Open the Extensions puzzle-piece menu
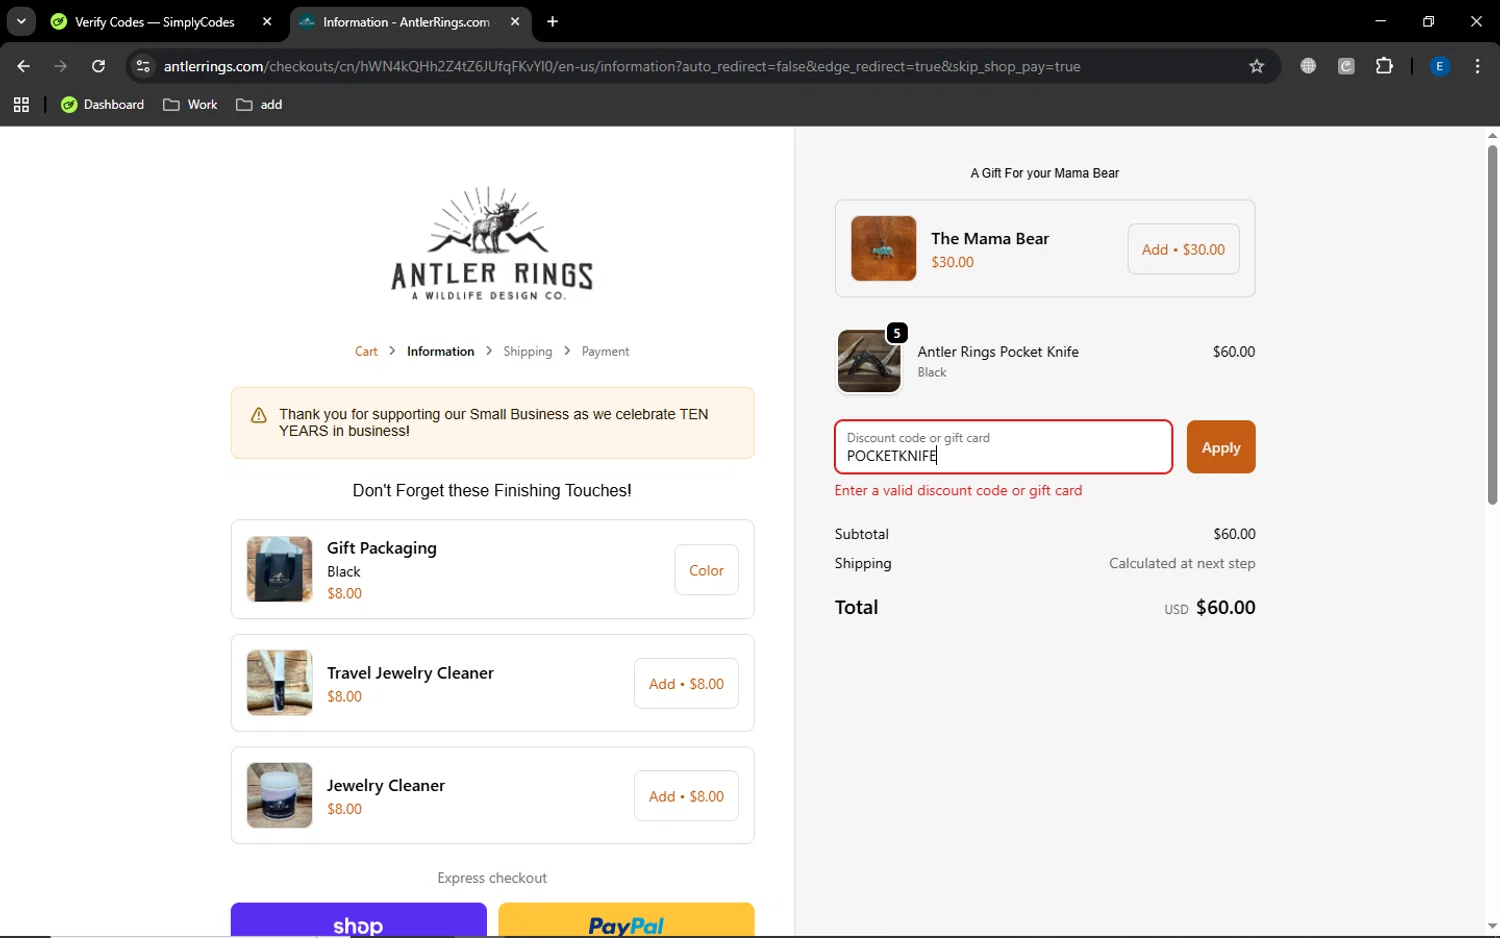 point(1384,66)
